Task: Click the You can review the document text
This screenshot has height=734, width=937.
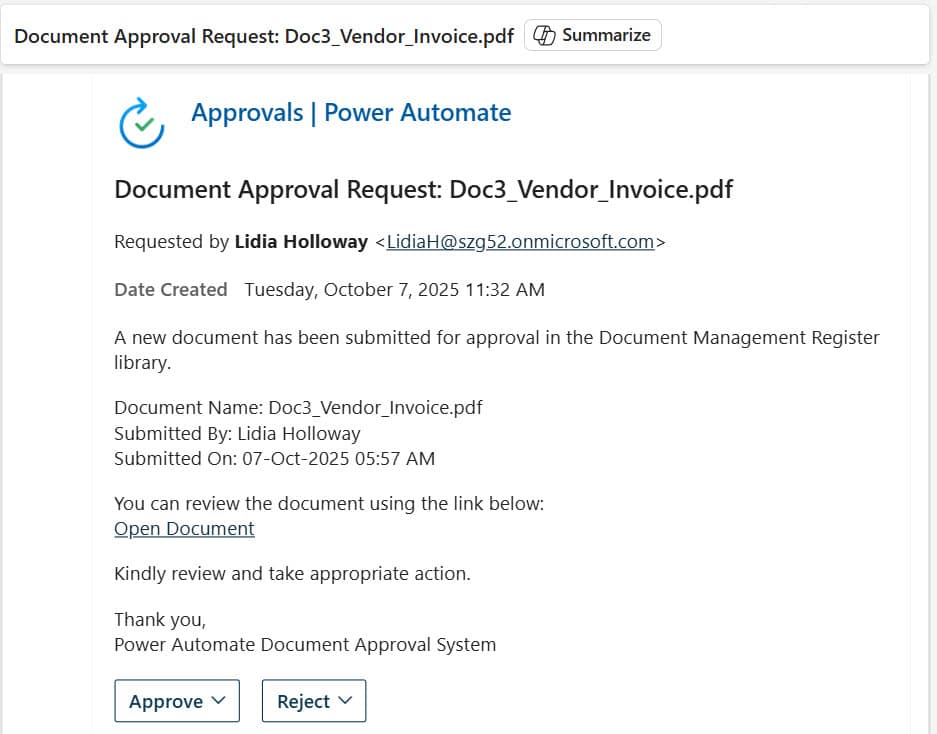Action: click(329, 504)
